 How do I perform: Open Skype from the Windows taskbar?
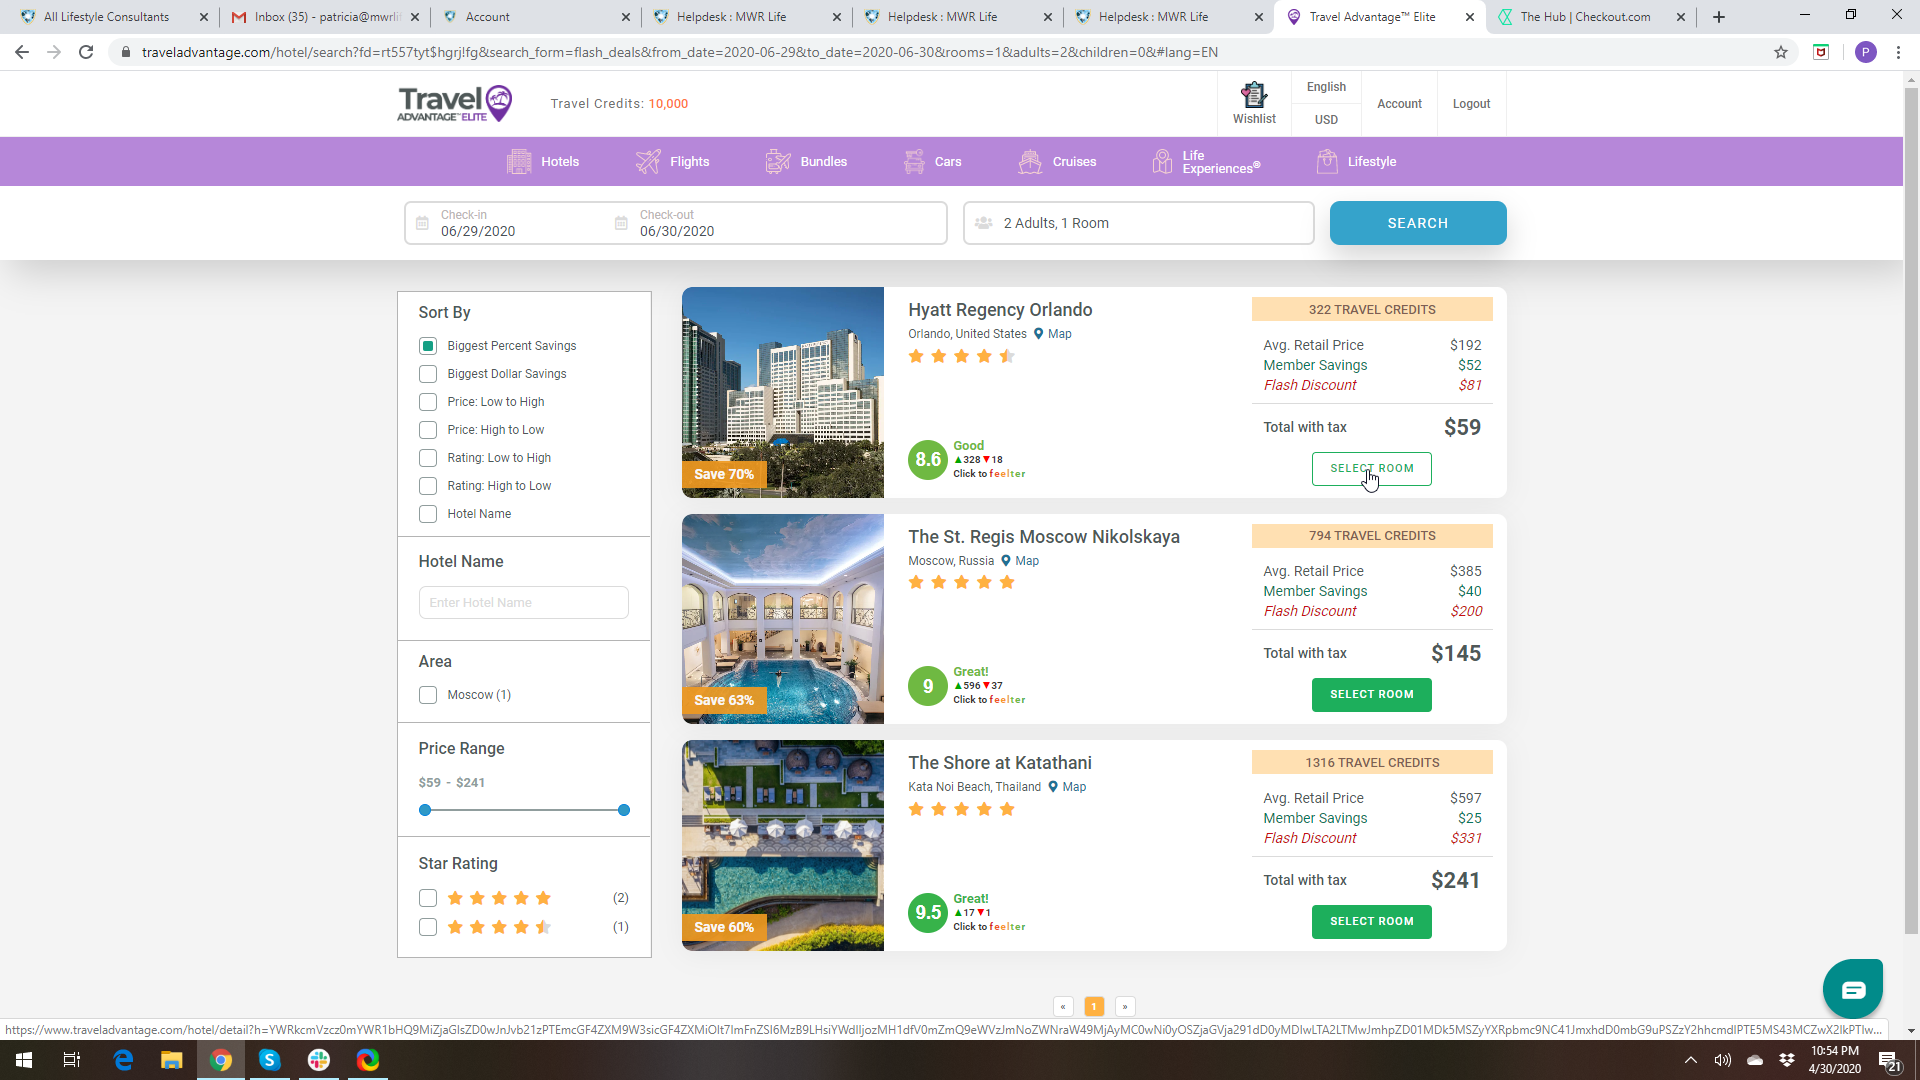pyautogui.click(x=270, y=1060)
